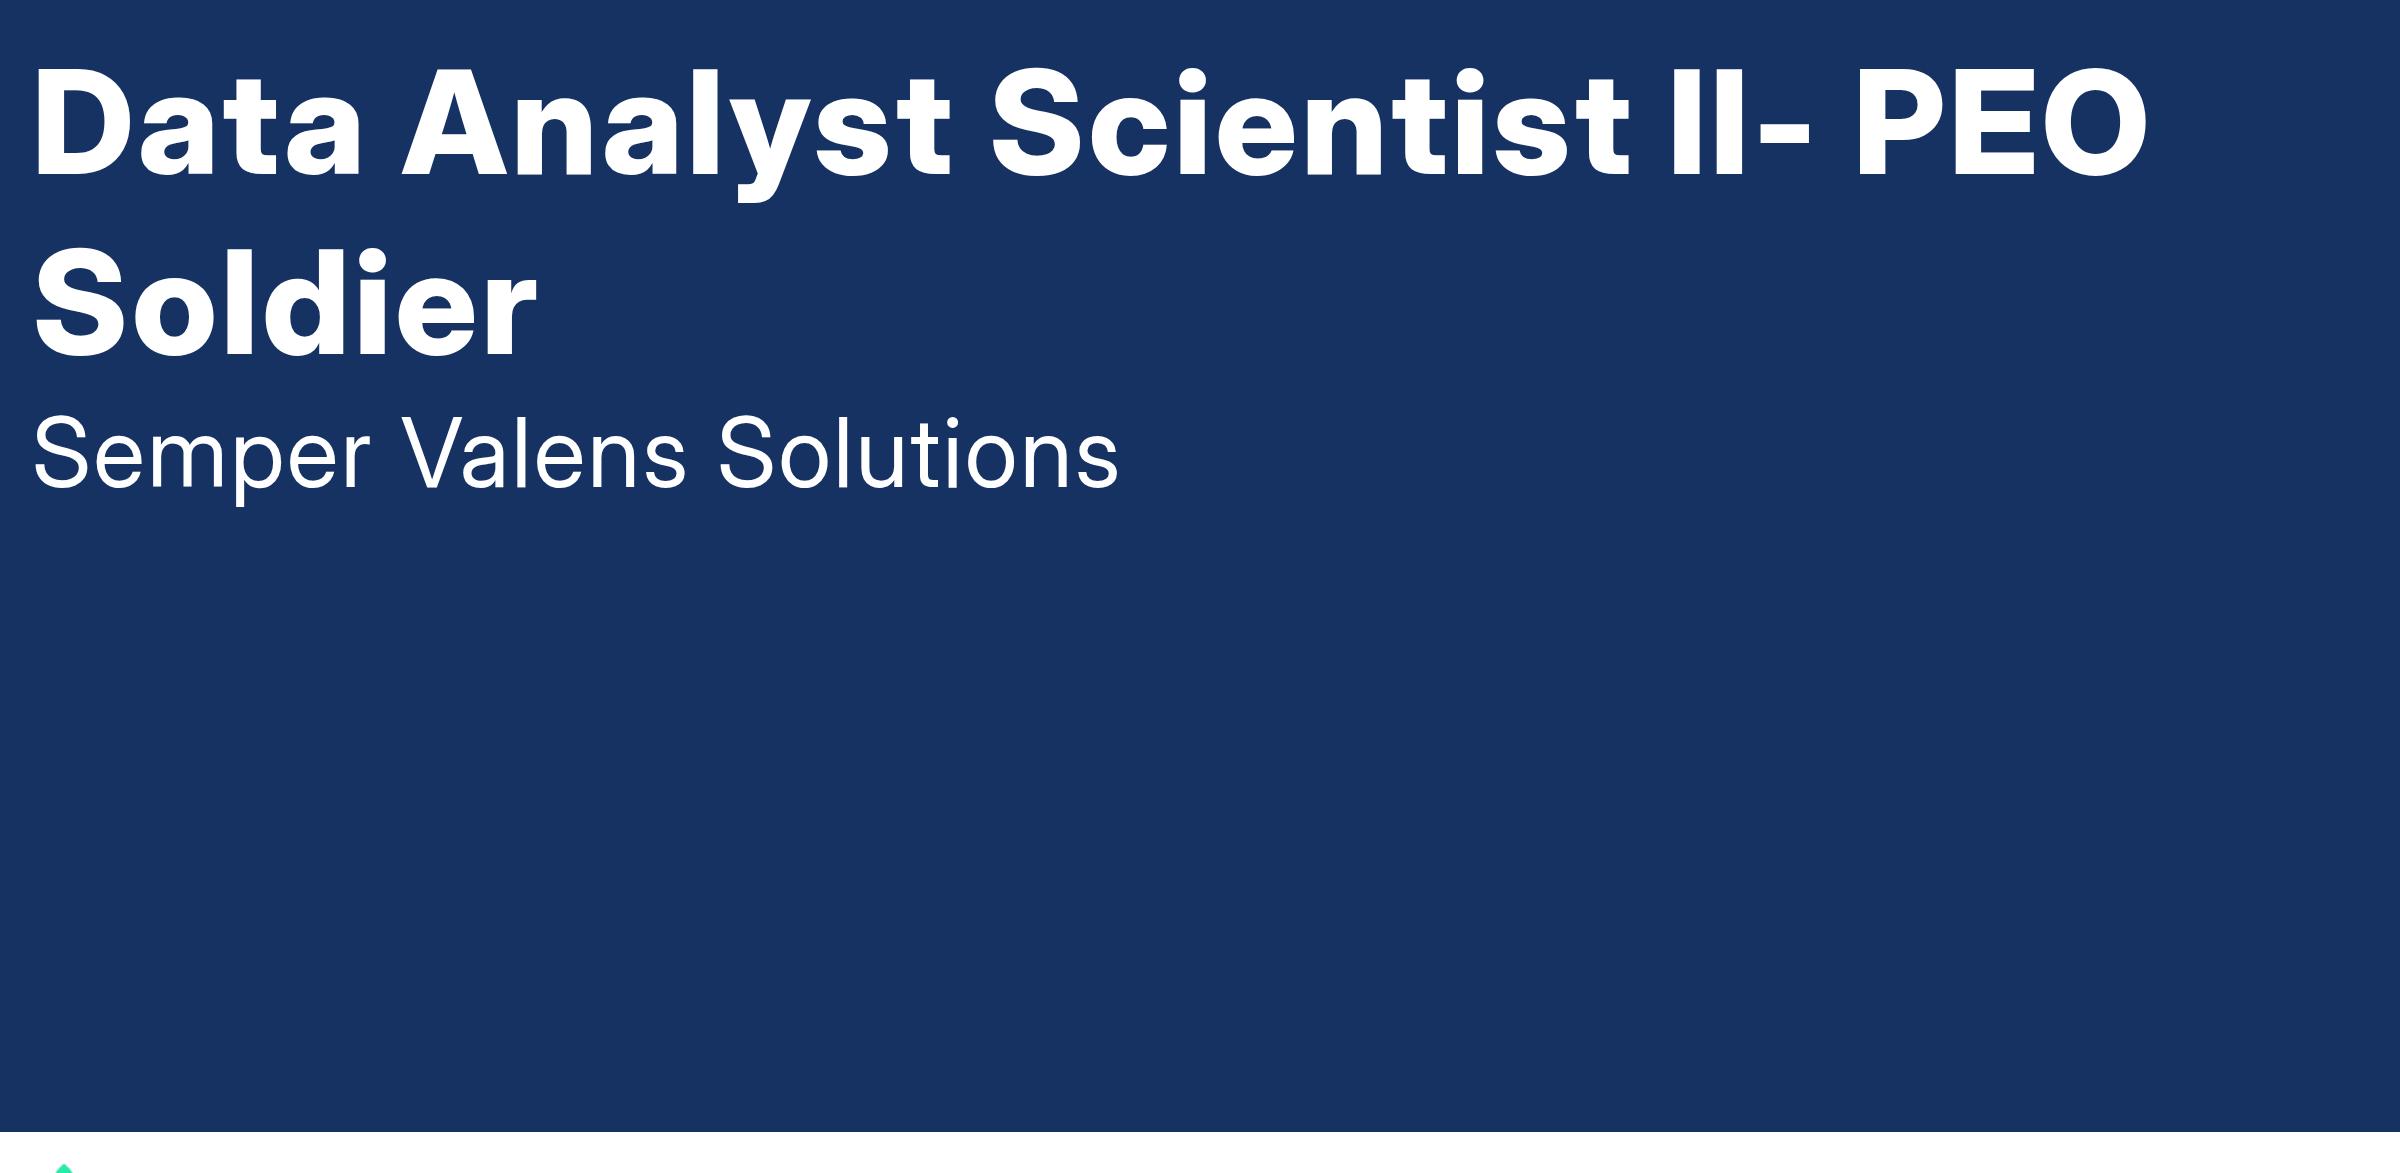Click "Valens" in the company name
This screenshot has height=1173, width=2400.
pyautogui.click(x=544, y=456)
